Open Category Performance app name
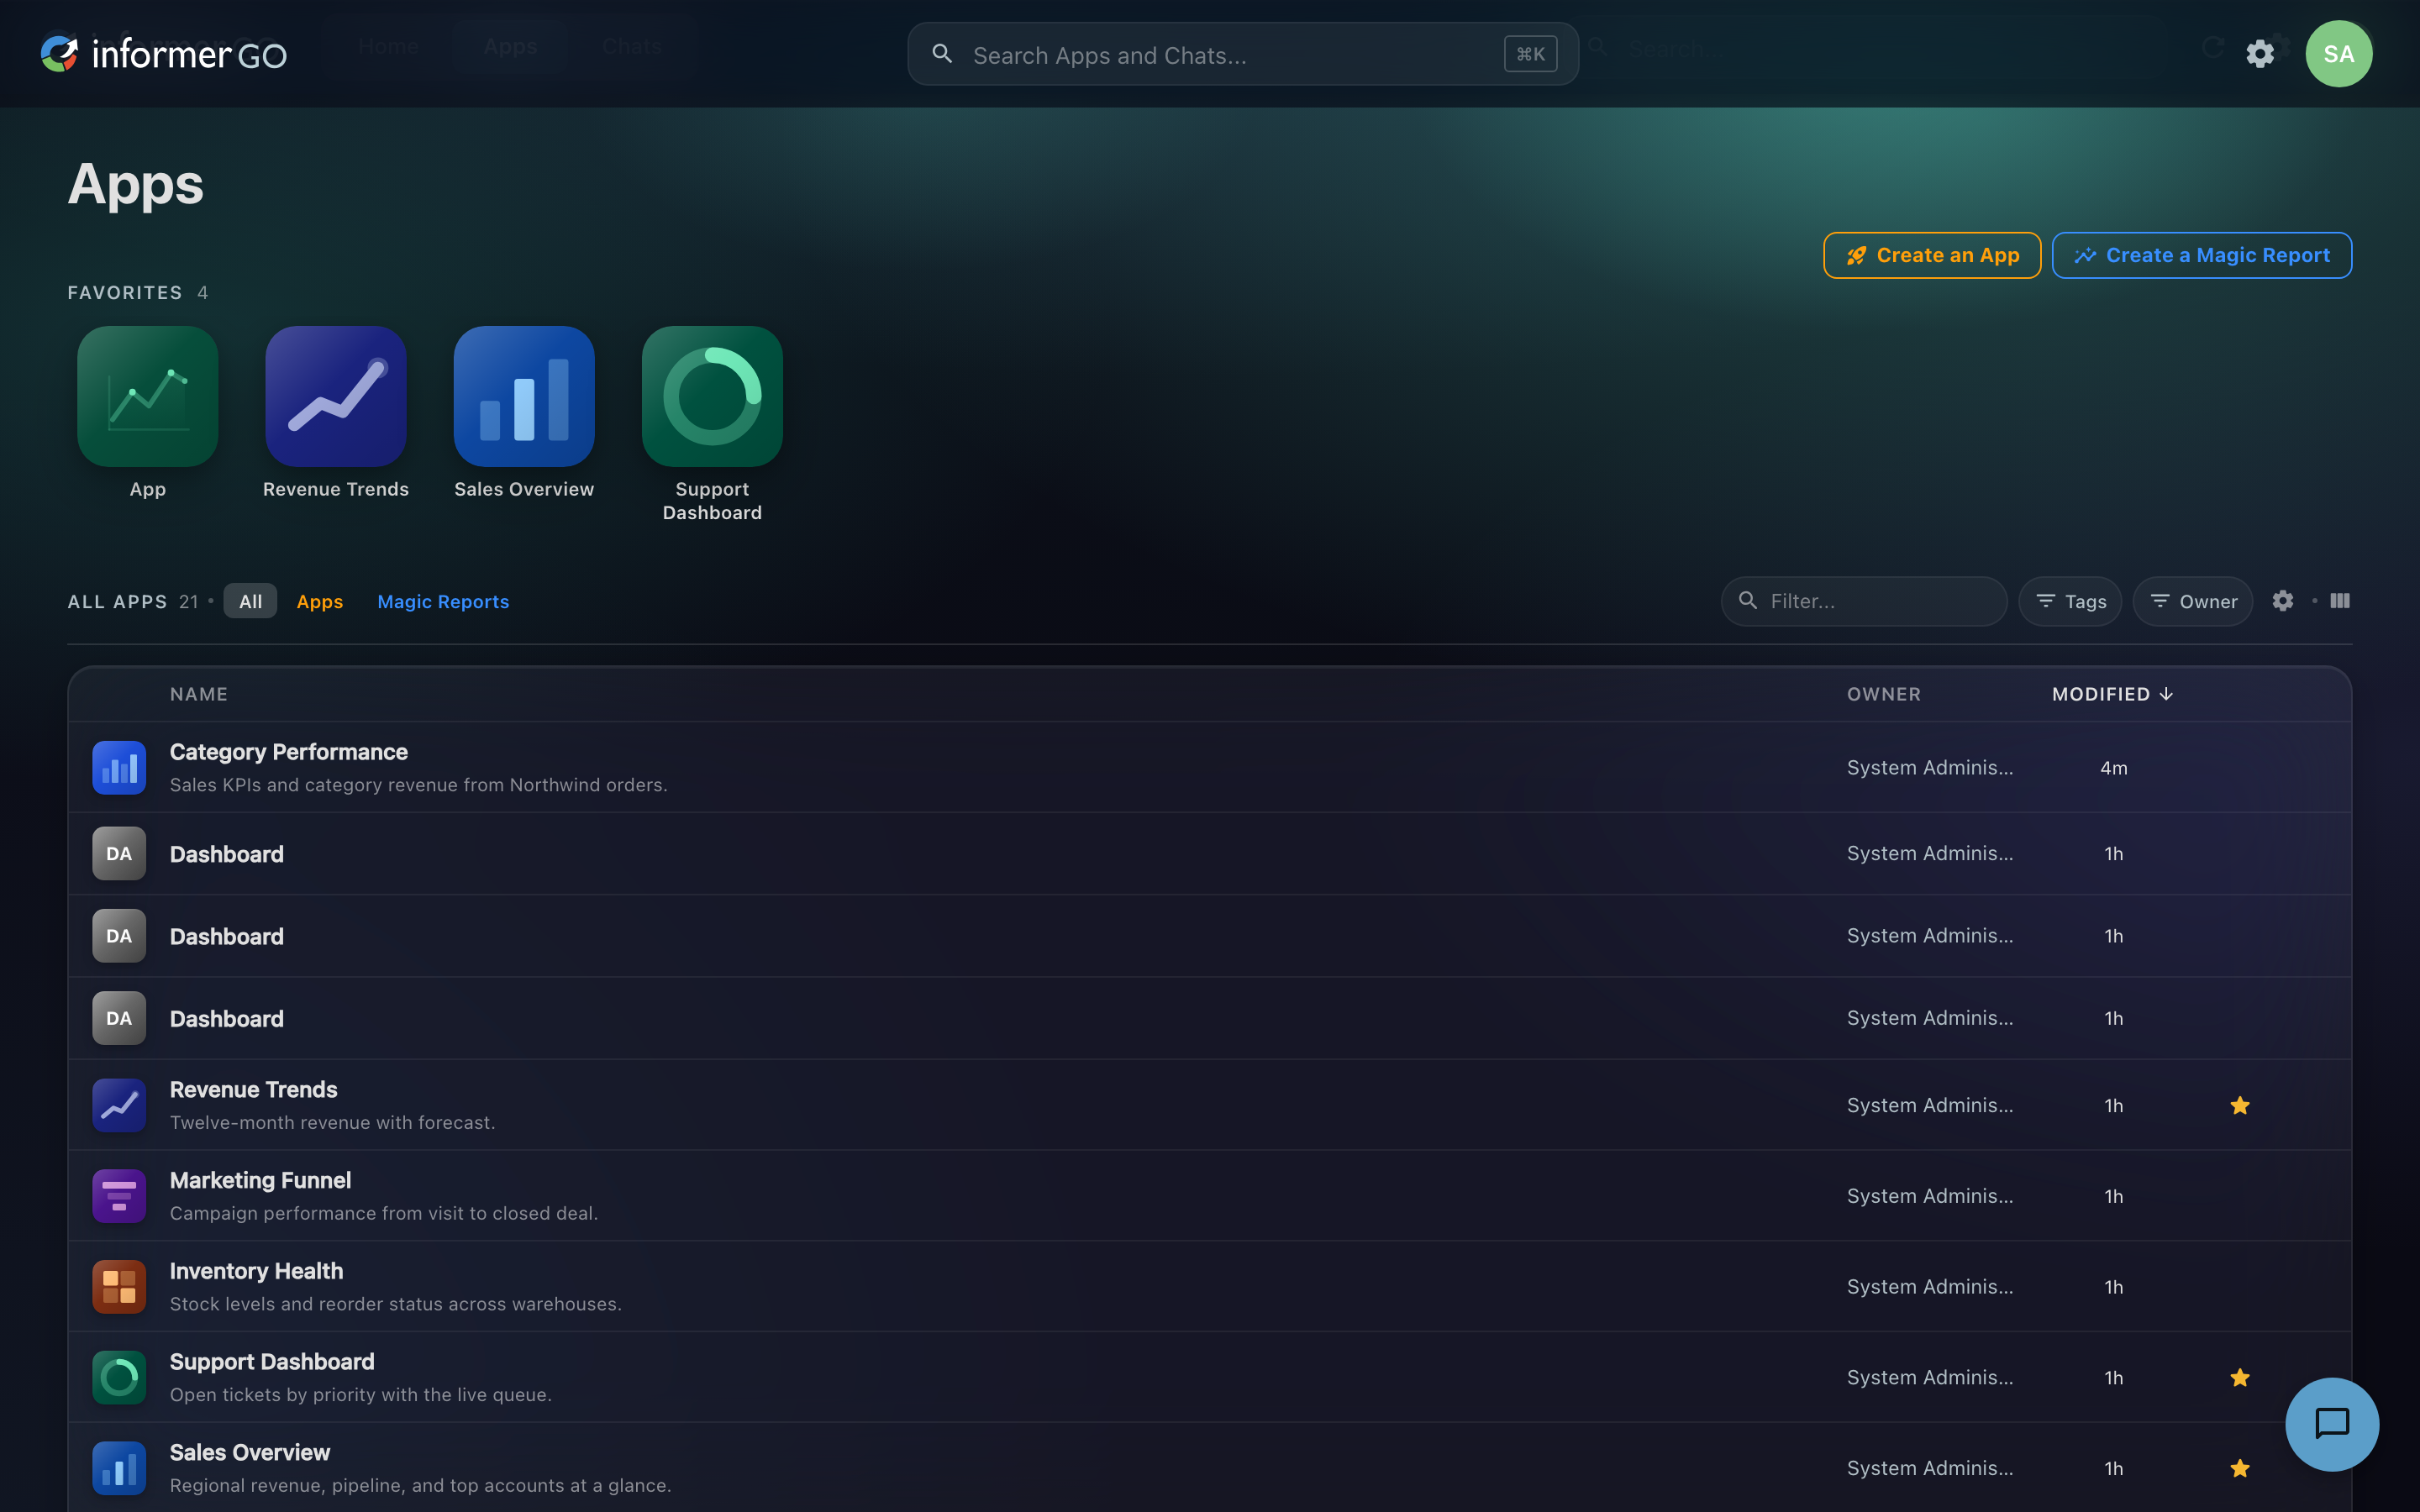Image resolution: width=2420 pixels, height=1512 pixels. 289,752
